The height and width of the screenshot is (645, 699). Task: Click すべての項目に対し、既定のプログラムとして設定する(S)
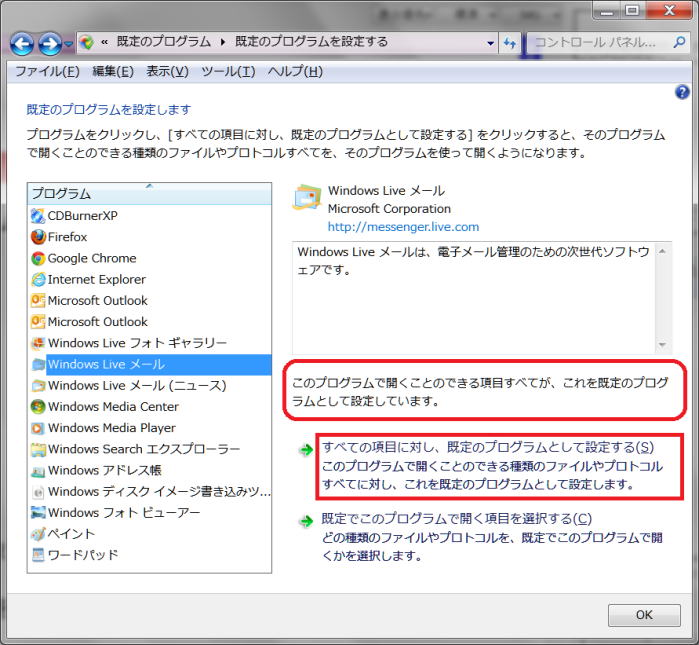coord(488,447)
